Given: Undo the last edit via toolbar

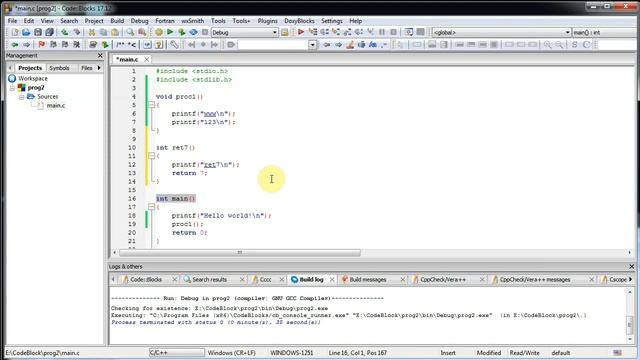Looking at the screenshot, I should tap(64, 32).
